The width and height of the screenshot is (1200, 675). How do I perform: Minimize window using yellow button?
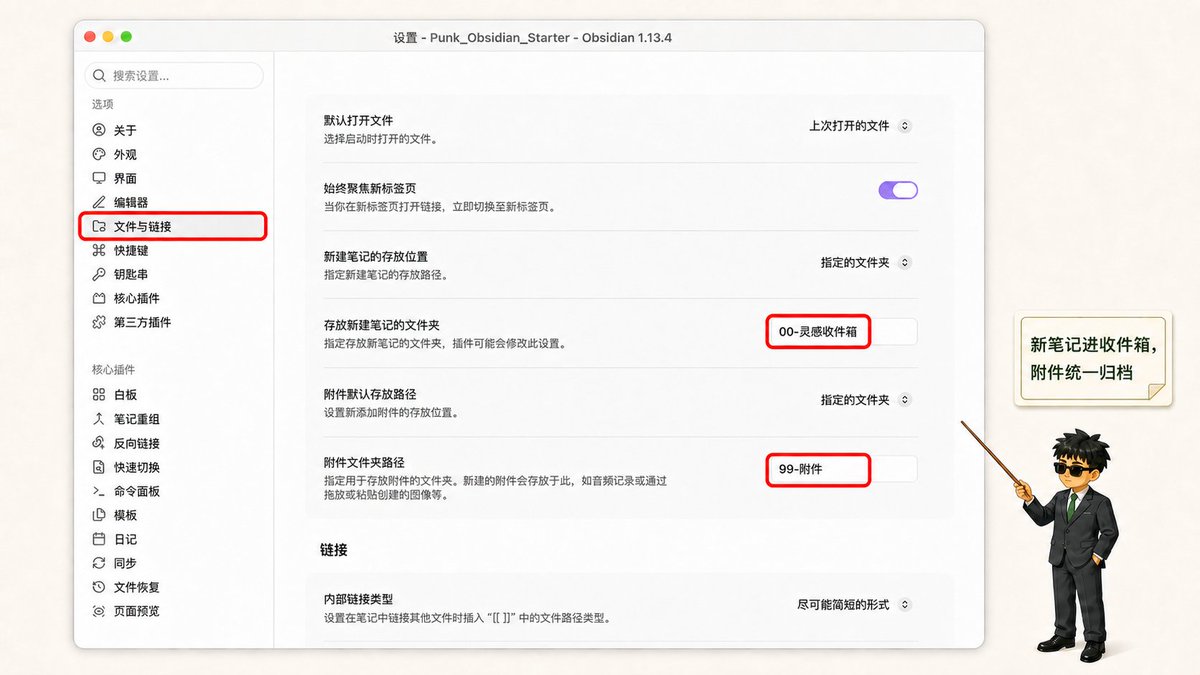coord(108,37)
